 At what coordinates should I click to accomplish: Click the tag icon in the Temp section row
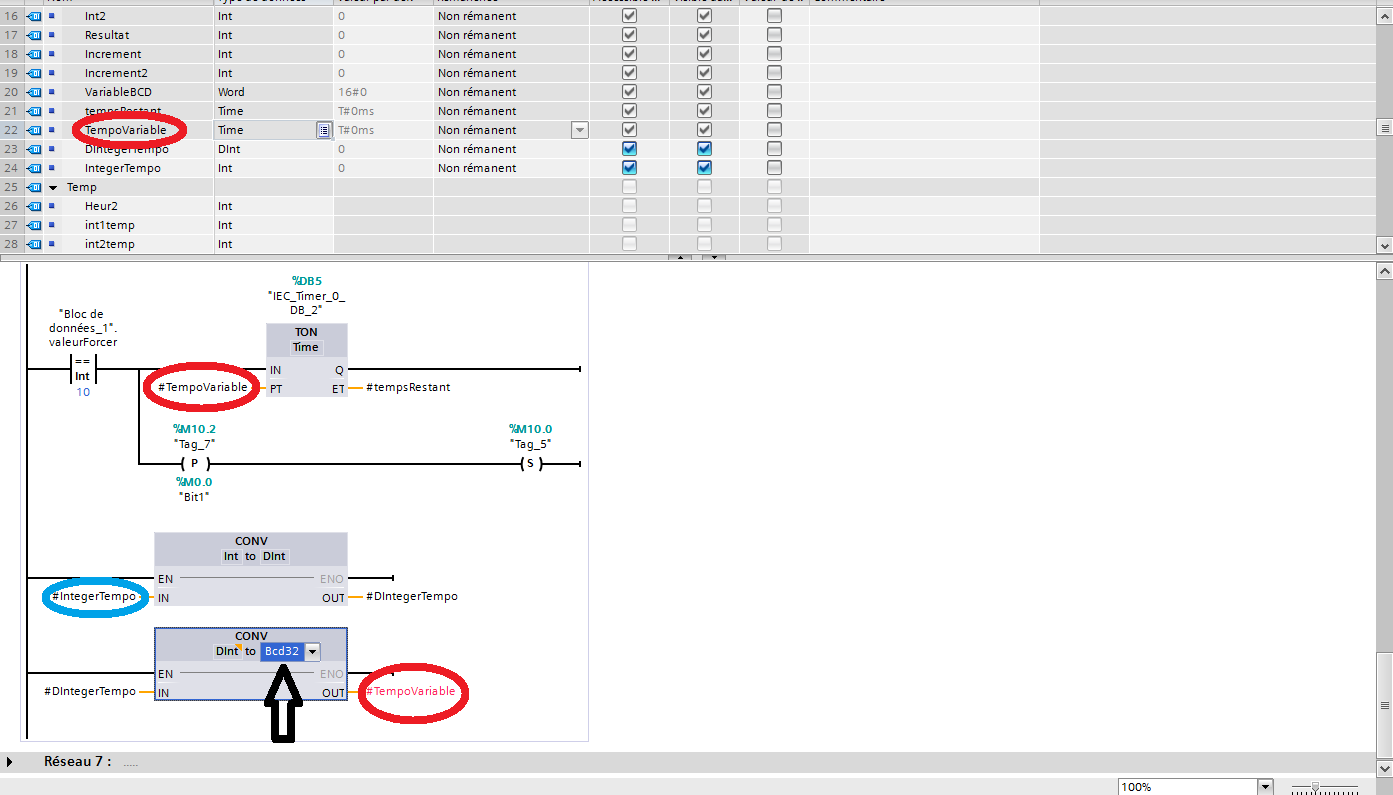33,187
